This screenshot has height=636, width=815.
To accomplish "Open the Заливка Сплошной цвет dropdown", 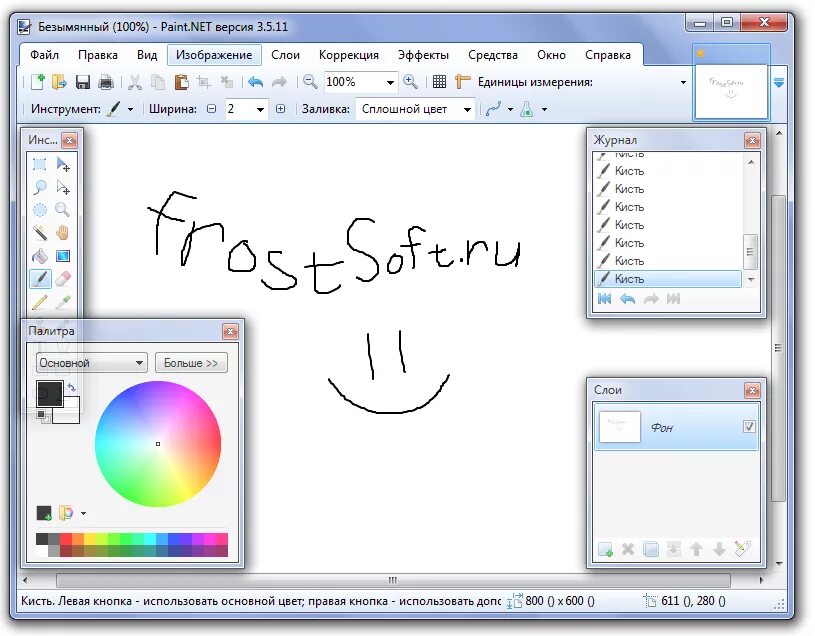I will (467, 109).
